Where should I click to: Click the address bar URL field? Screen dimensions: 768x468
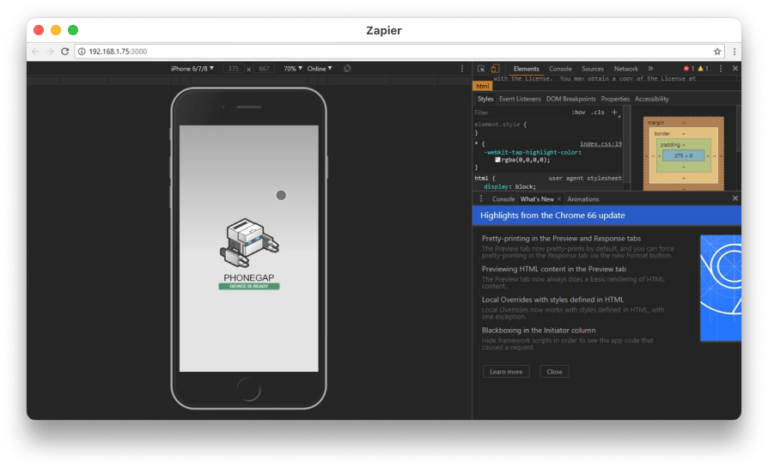click(x=399, y=51)
